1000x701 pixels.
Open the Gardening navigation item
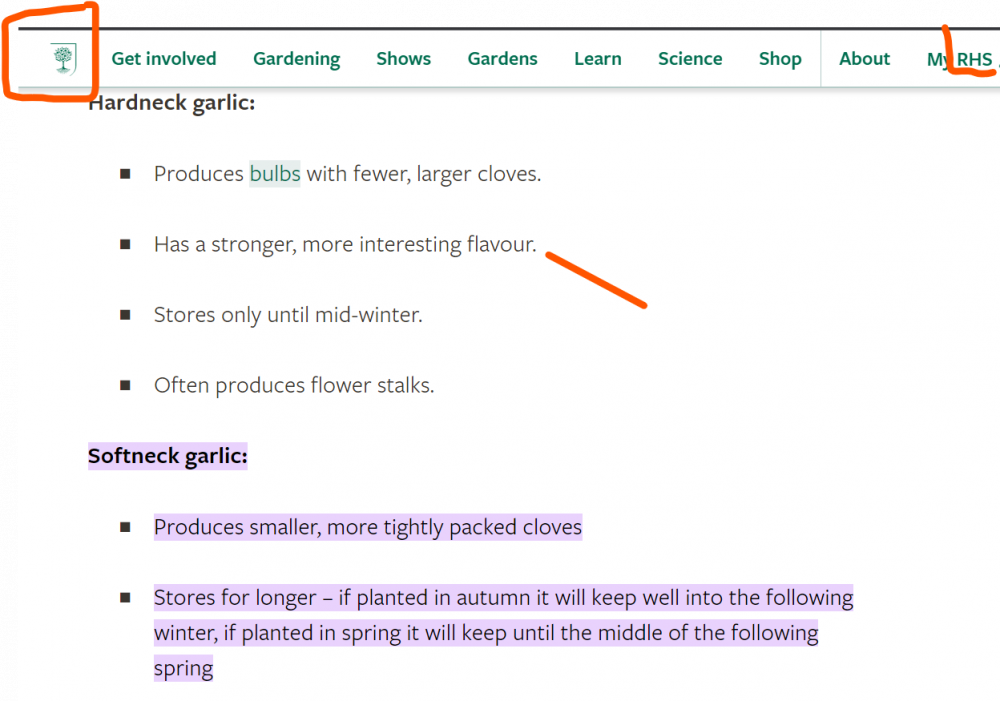pyautogui.click(x=297, y=59)
